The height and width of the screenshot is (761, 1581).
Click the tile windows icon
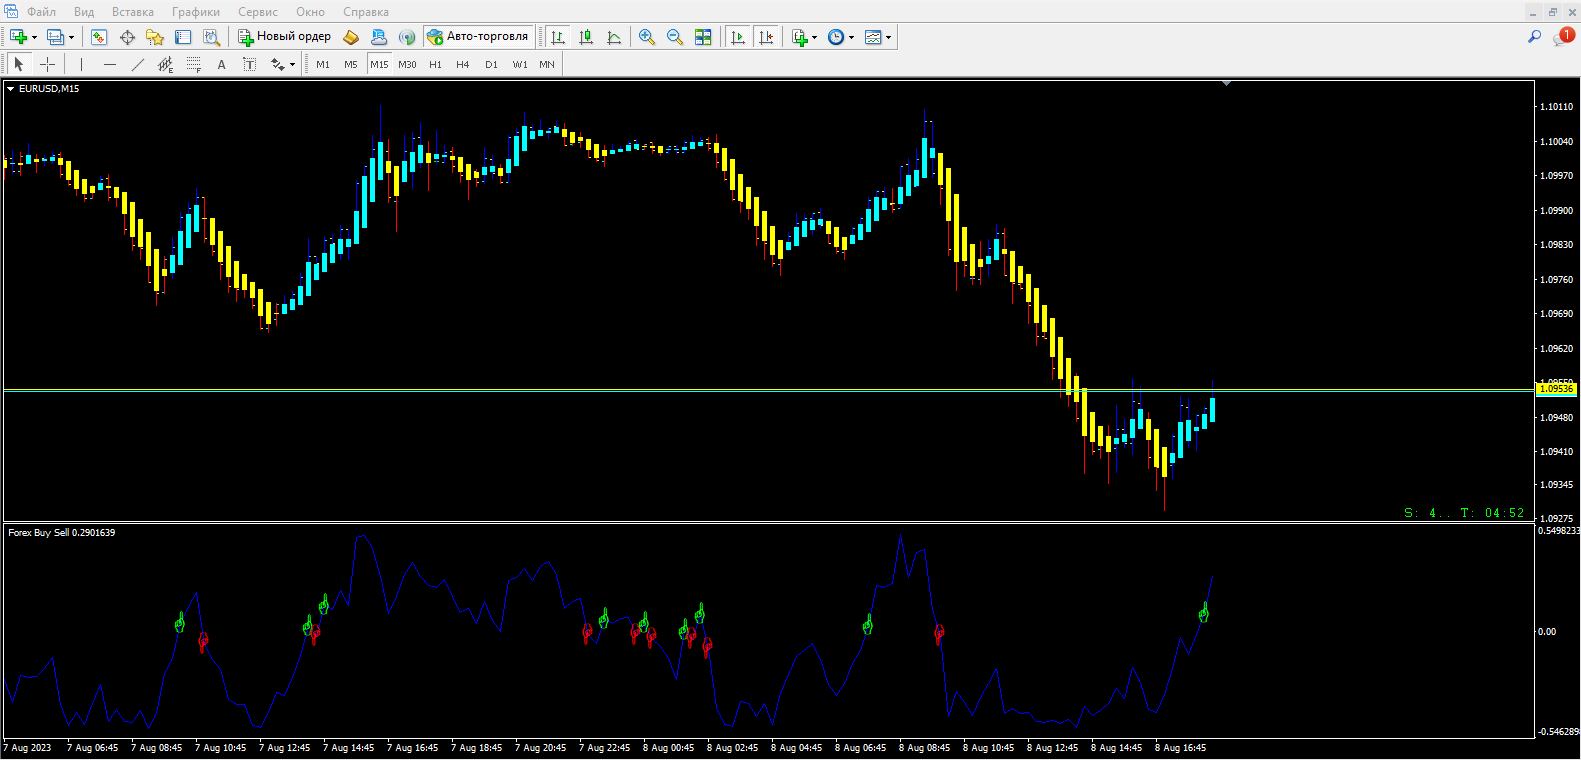click(703, 37)
